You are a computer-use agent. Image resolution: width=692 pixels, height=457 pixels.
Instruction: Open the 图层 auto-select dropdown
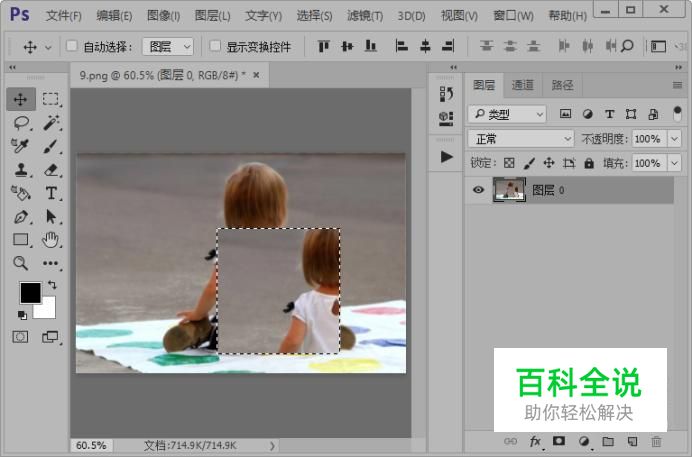click(168, 46)
